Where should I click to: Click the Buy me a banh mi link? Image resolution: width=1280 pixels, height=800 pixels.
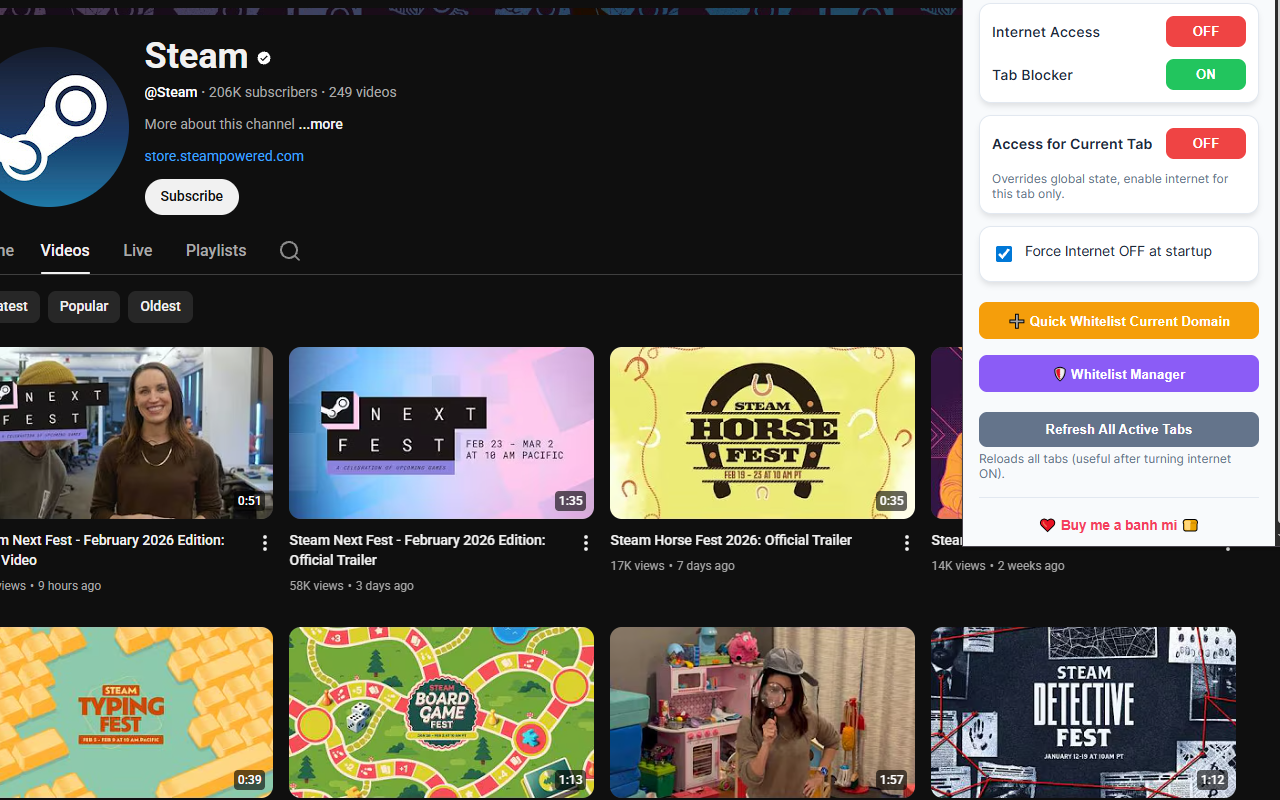(1119, 525)
